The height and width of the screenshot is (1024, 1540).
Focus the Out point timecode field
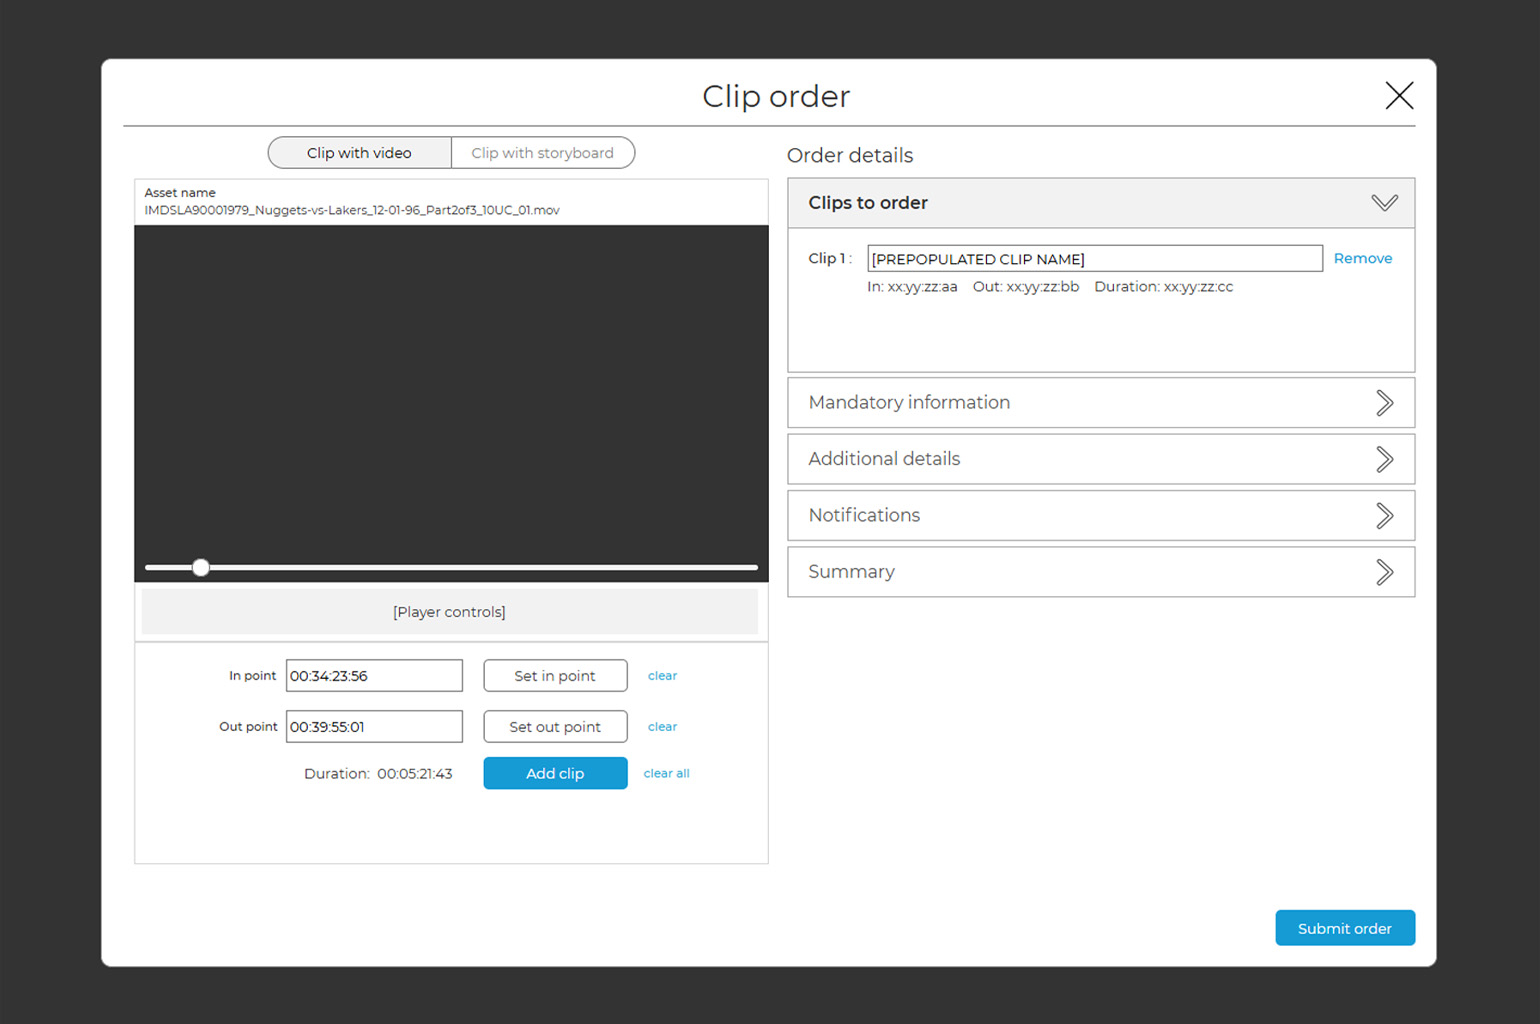click(374, 727)
